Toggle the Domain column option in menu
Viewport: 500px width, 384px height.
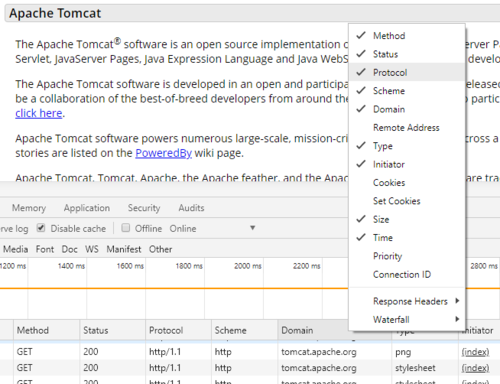(x=407, y=109)
